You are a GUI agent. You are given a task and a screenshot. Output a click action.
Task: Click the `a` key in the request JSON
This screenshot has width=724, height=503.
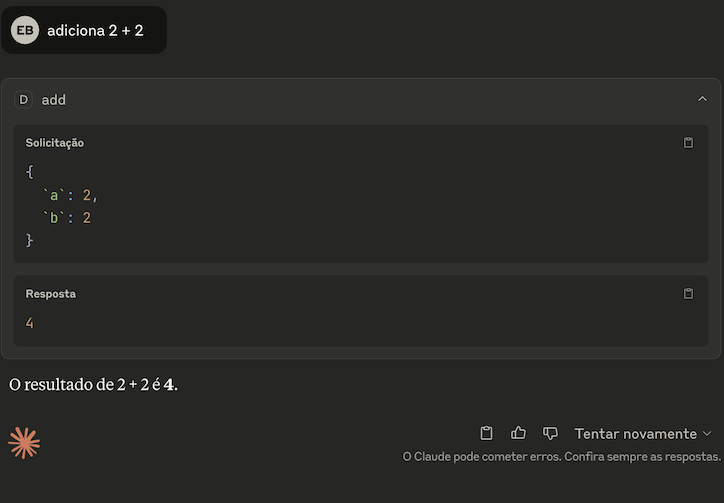pos(54,195)
